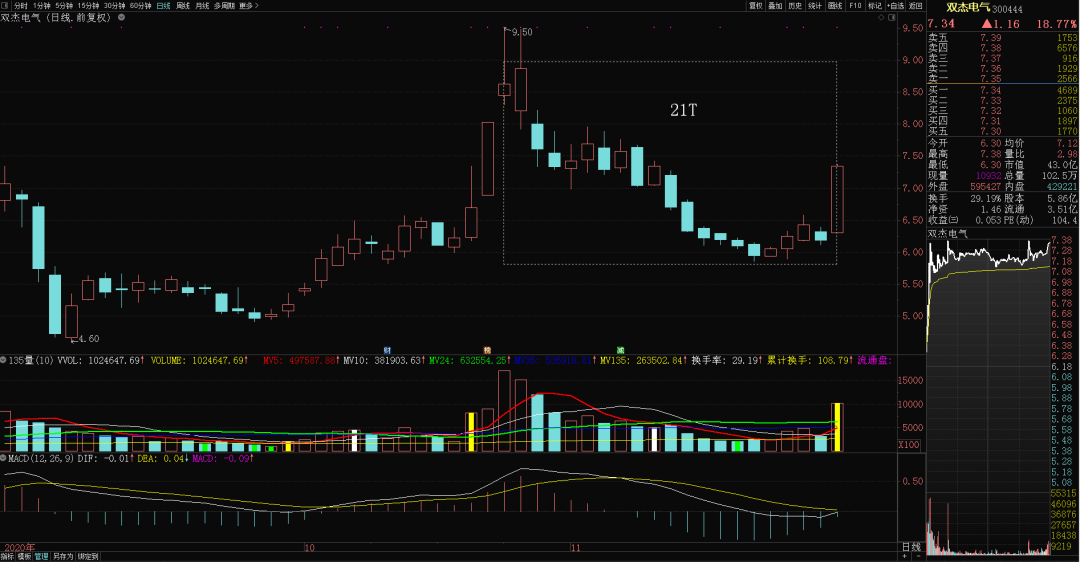Click the diamond icon above the price axis

coord(881,17)
